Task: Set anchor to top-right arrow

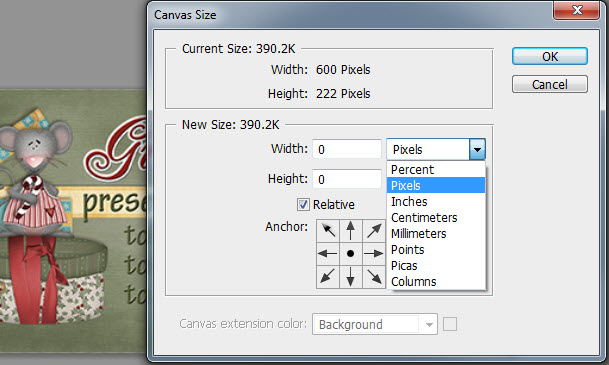Action: (374, 231)
